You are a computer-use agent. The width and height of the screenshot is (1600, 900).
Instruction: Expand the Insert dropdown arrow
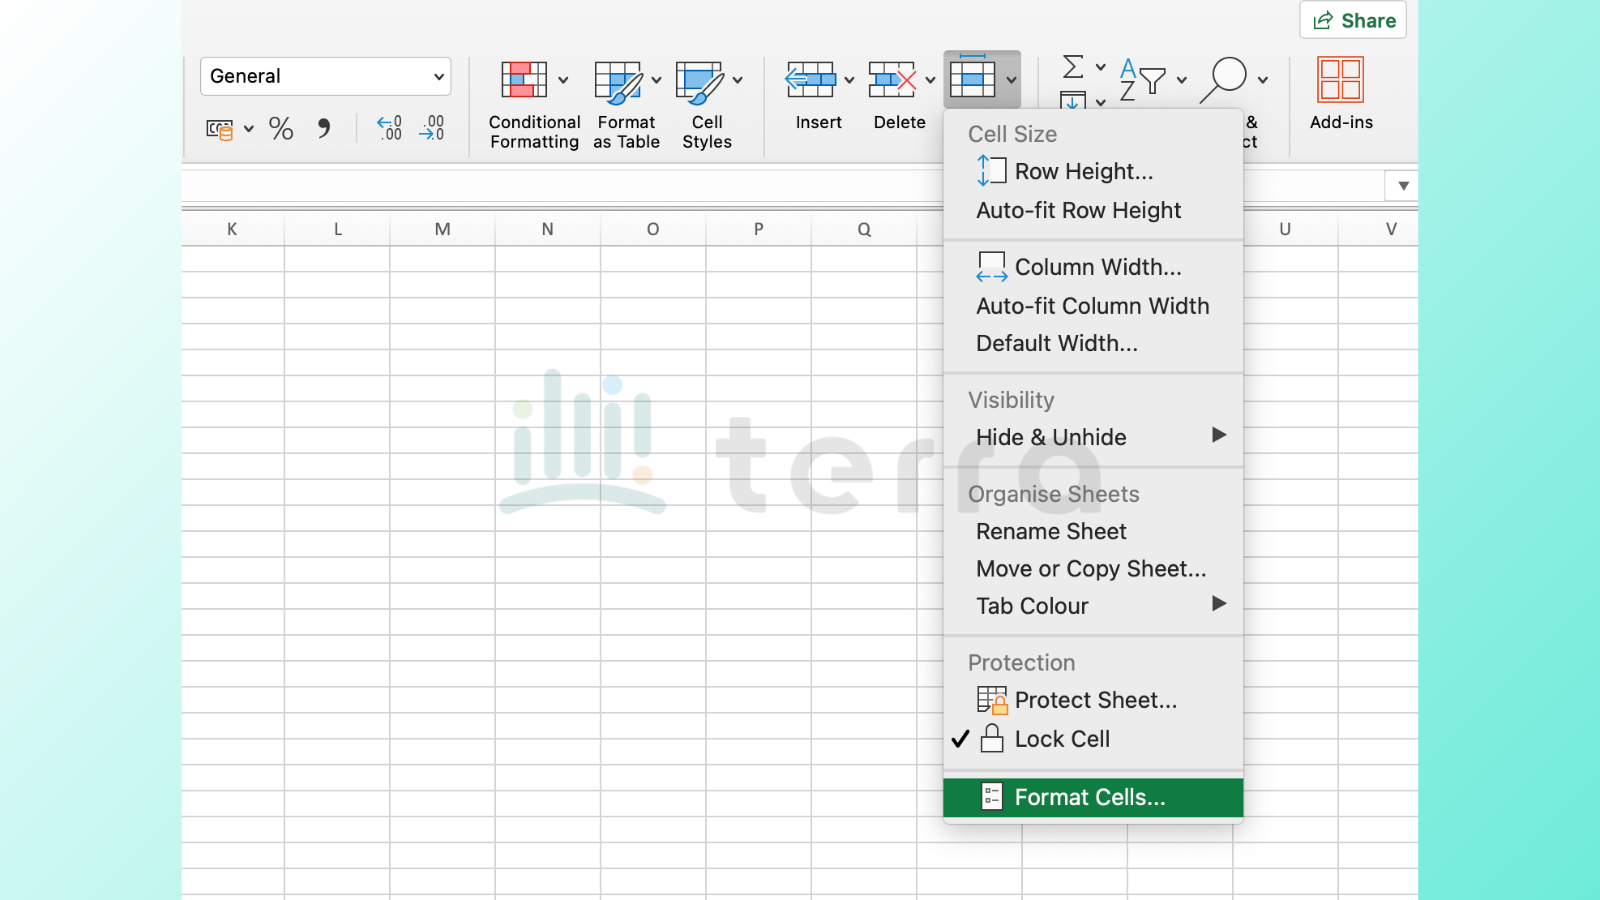(849, 80)
